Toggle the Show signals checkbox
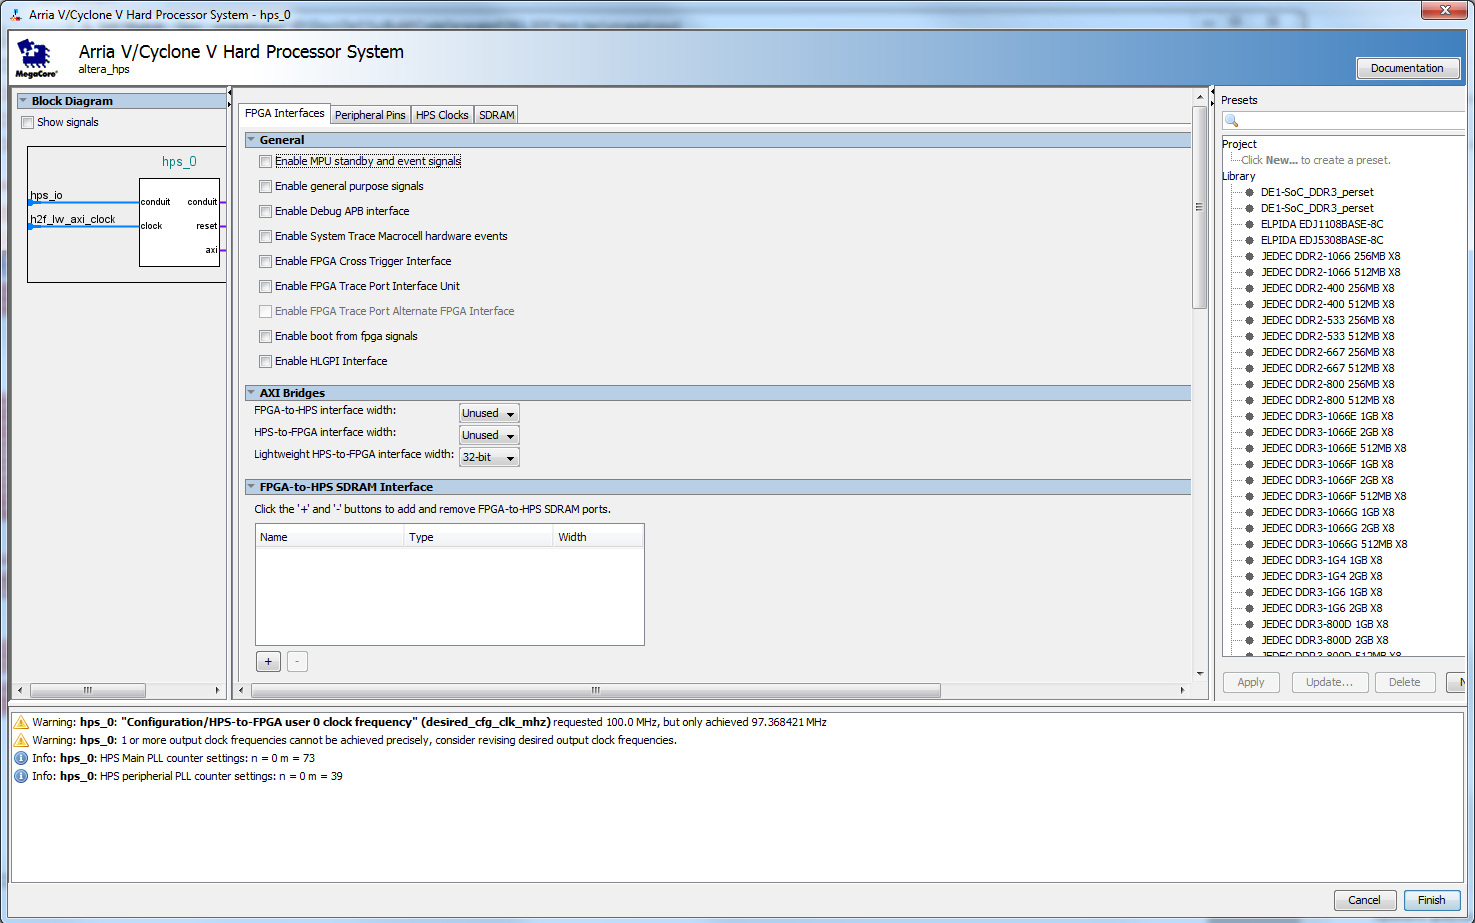The image size is (1475, 923). pyautogui.click(x=28, y=123)
